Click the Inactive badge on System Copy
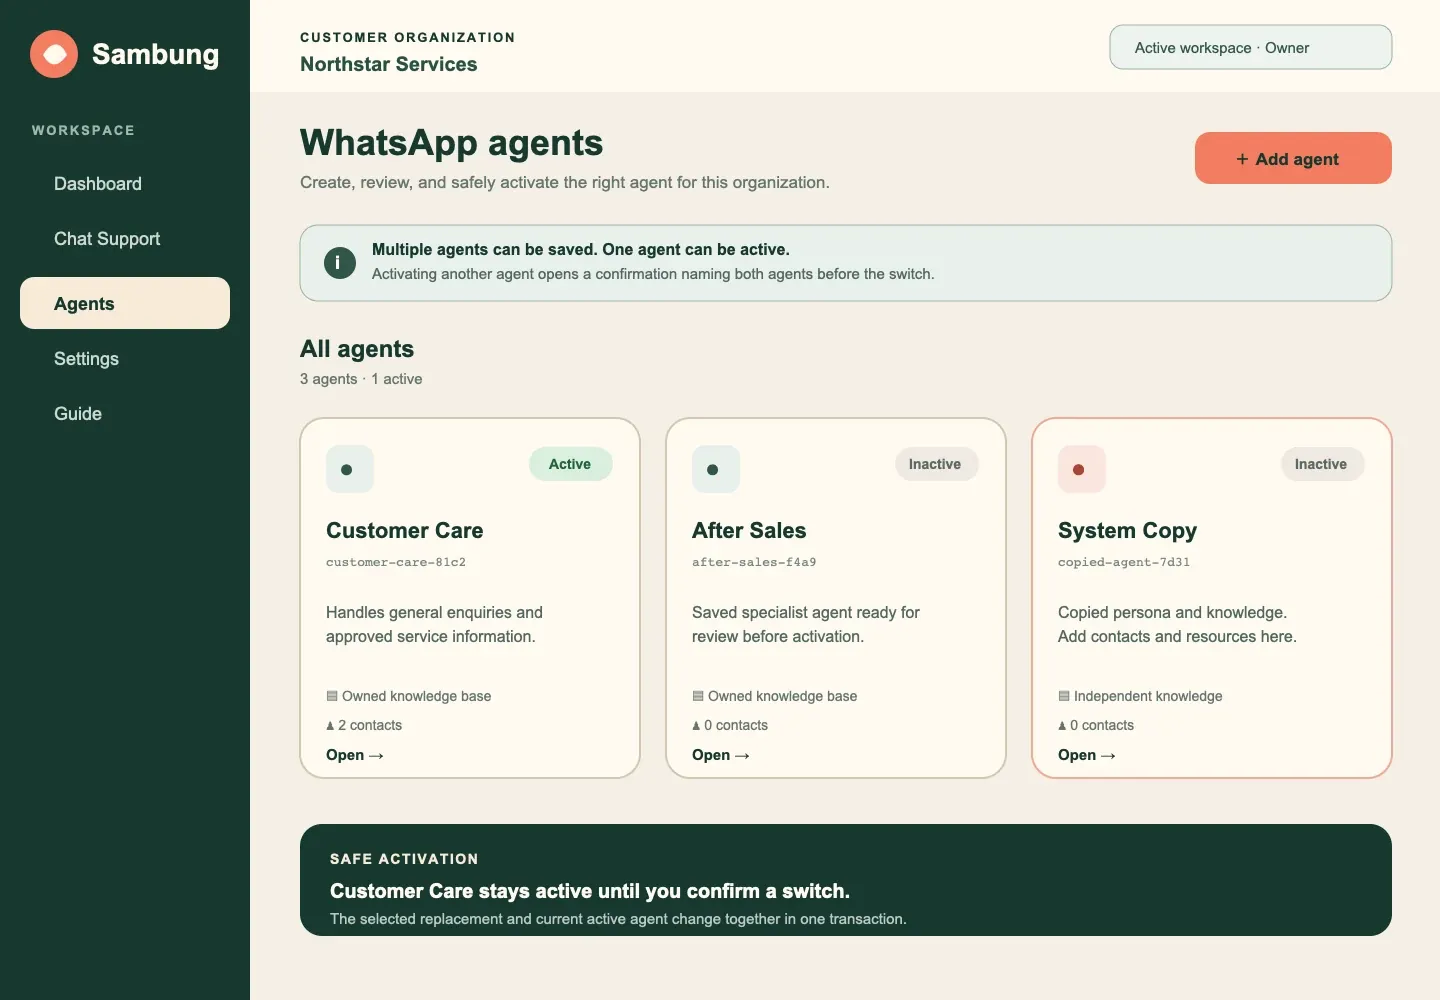 pyautogui.click(x=1321, y=464)
